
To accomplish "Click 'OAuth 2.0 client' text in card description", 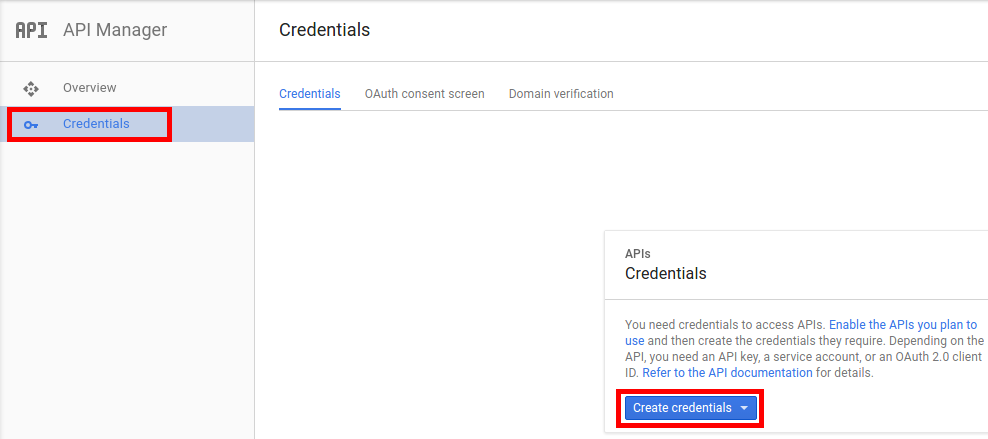I will click(x=943, y=356).
